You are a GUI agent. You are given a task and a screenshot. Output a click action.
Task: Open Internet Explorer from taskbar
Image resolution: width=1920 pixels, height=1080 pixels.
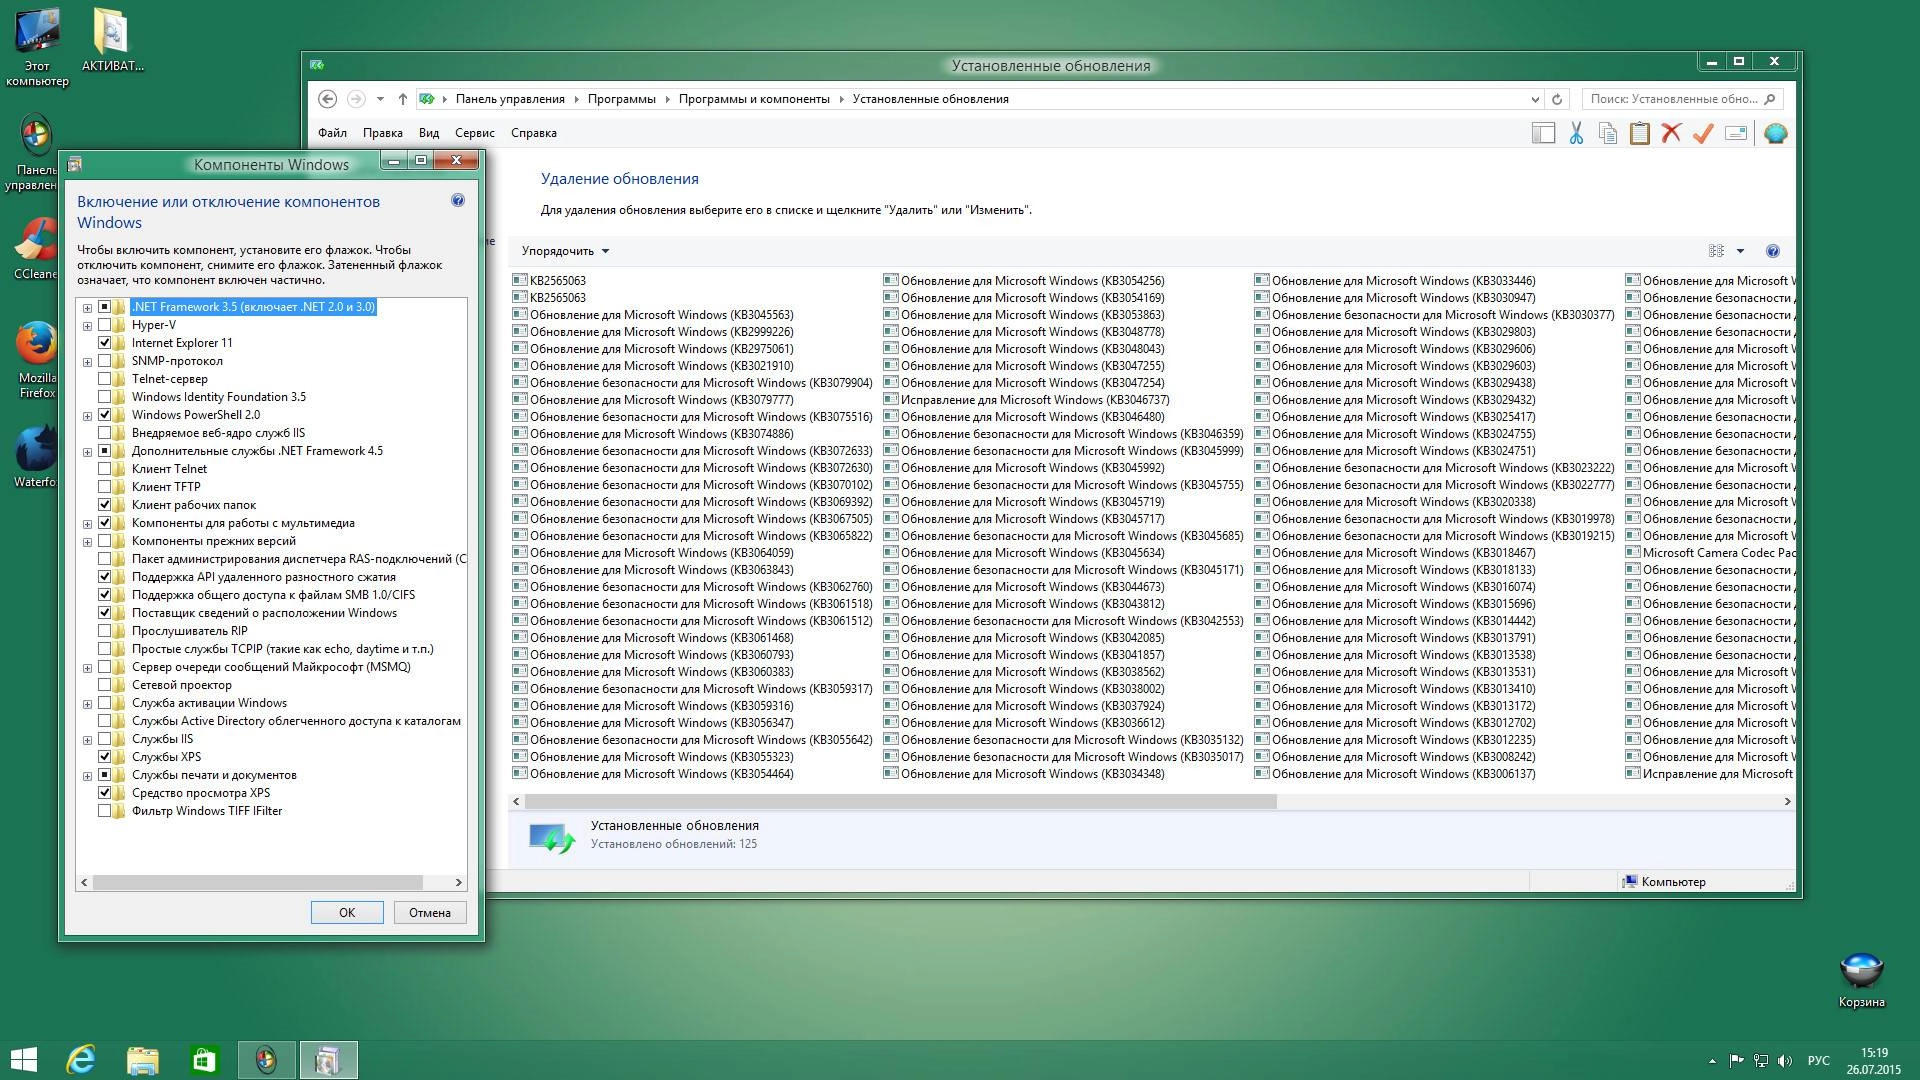tap(81, 1060)
